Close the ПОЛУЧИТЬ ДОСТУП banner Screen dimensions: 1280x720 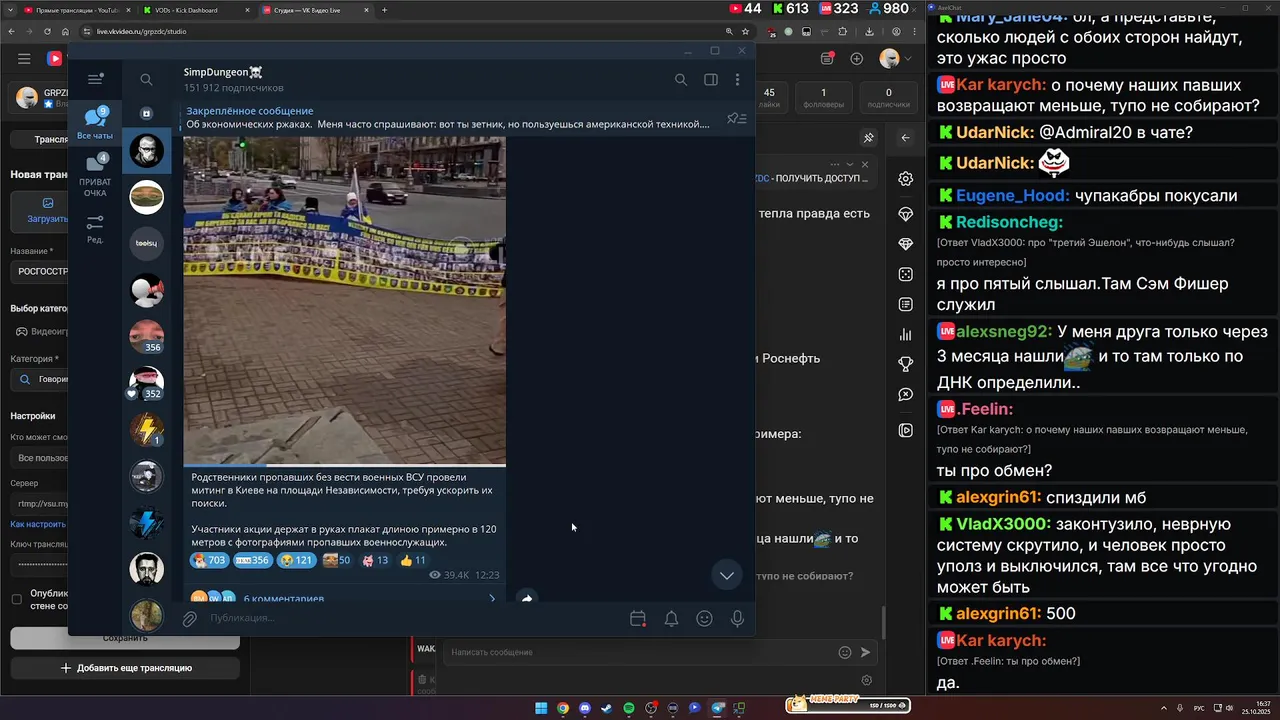(x=865, y=164)
